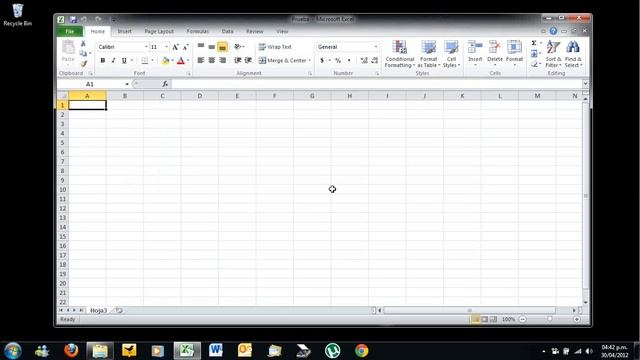Apply Accounting dollar format
This screenshot has height=360, width=640.
point(322,60)
